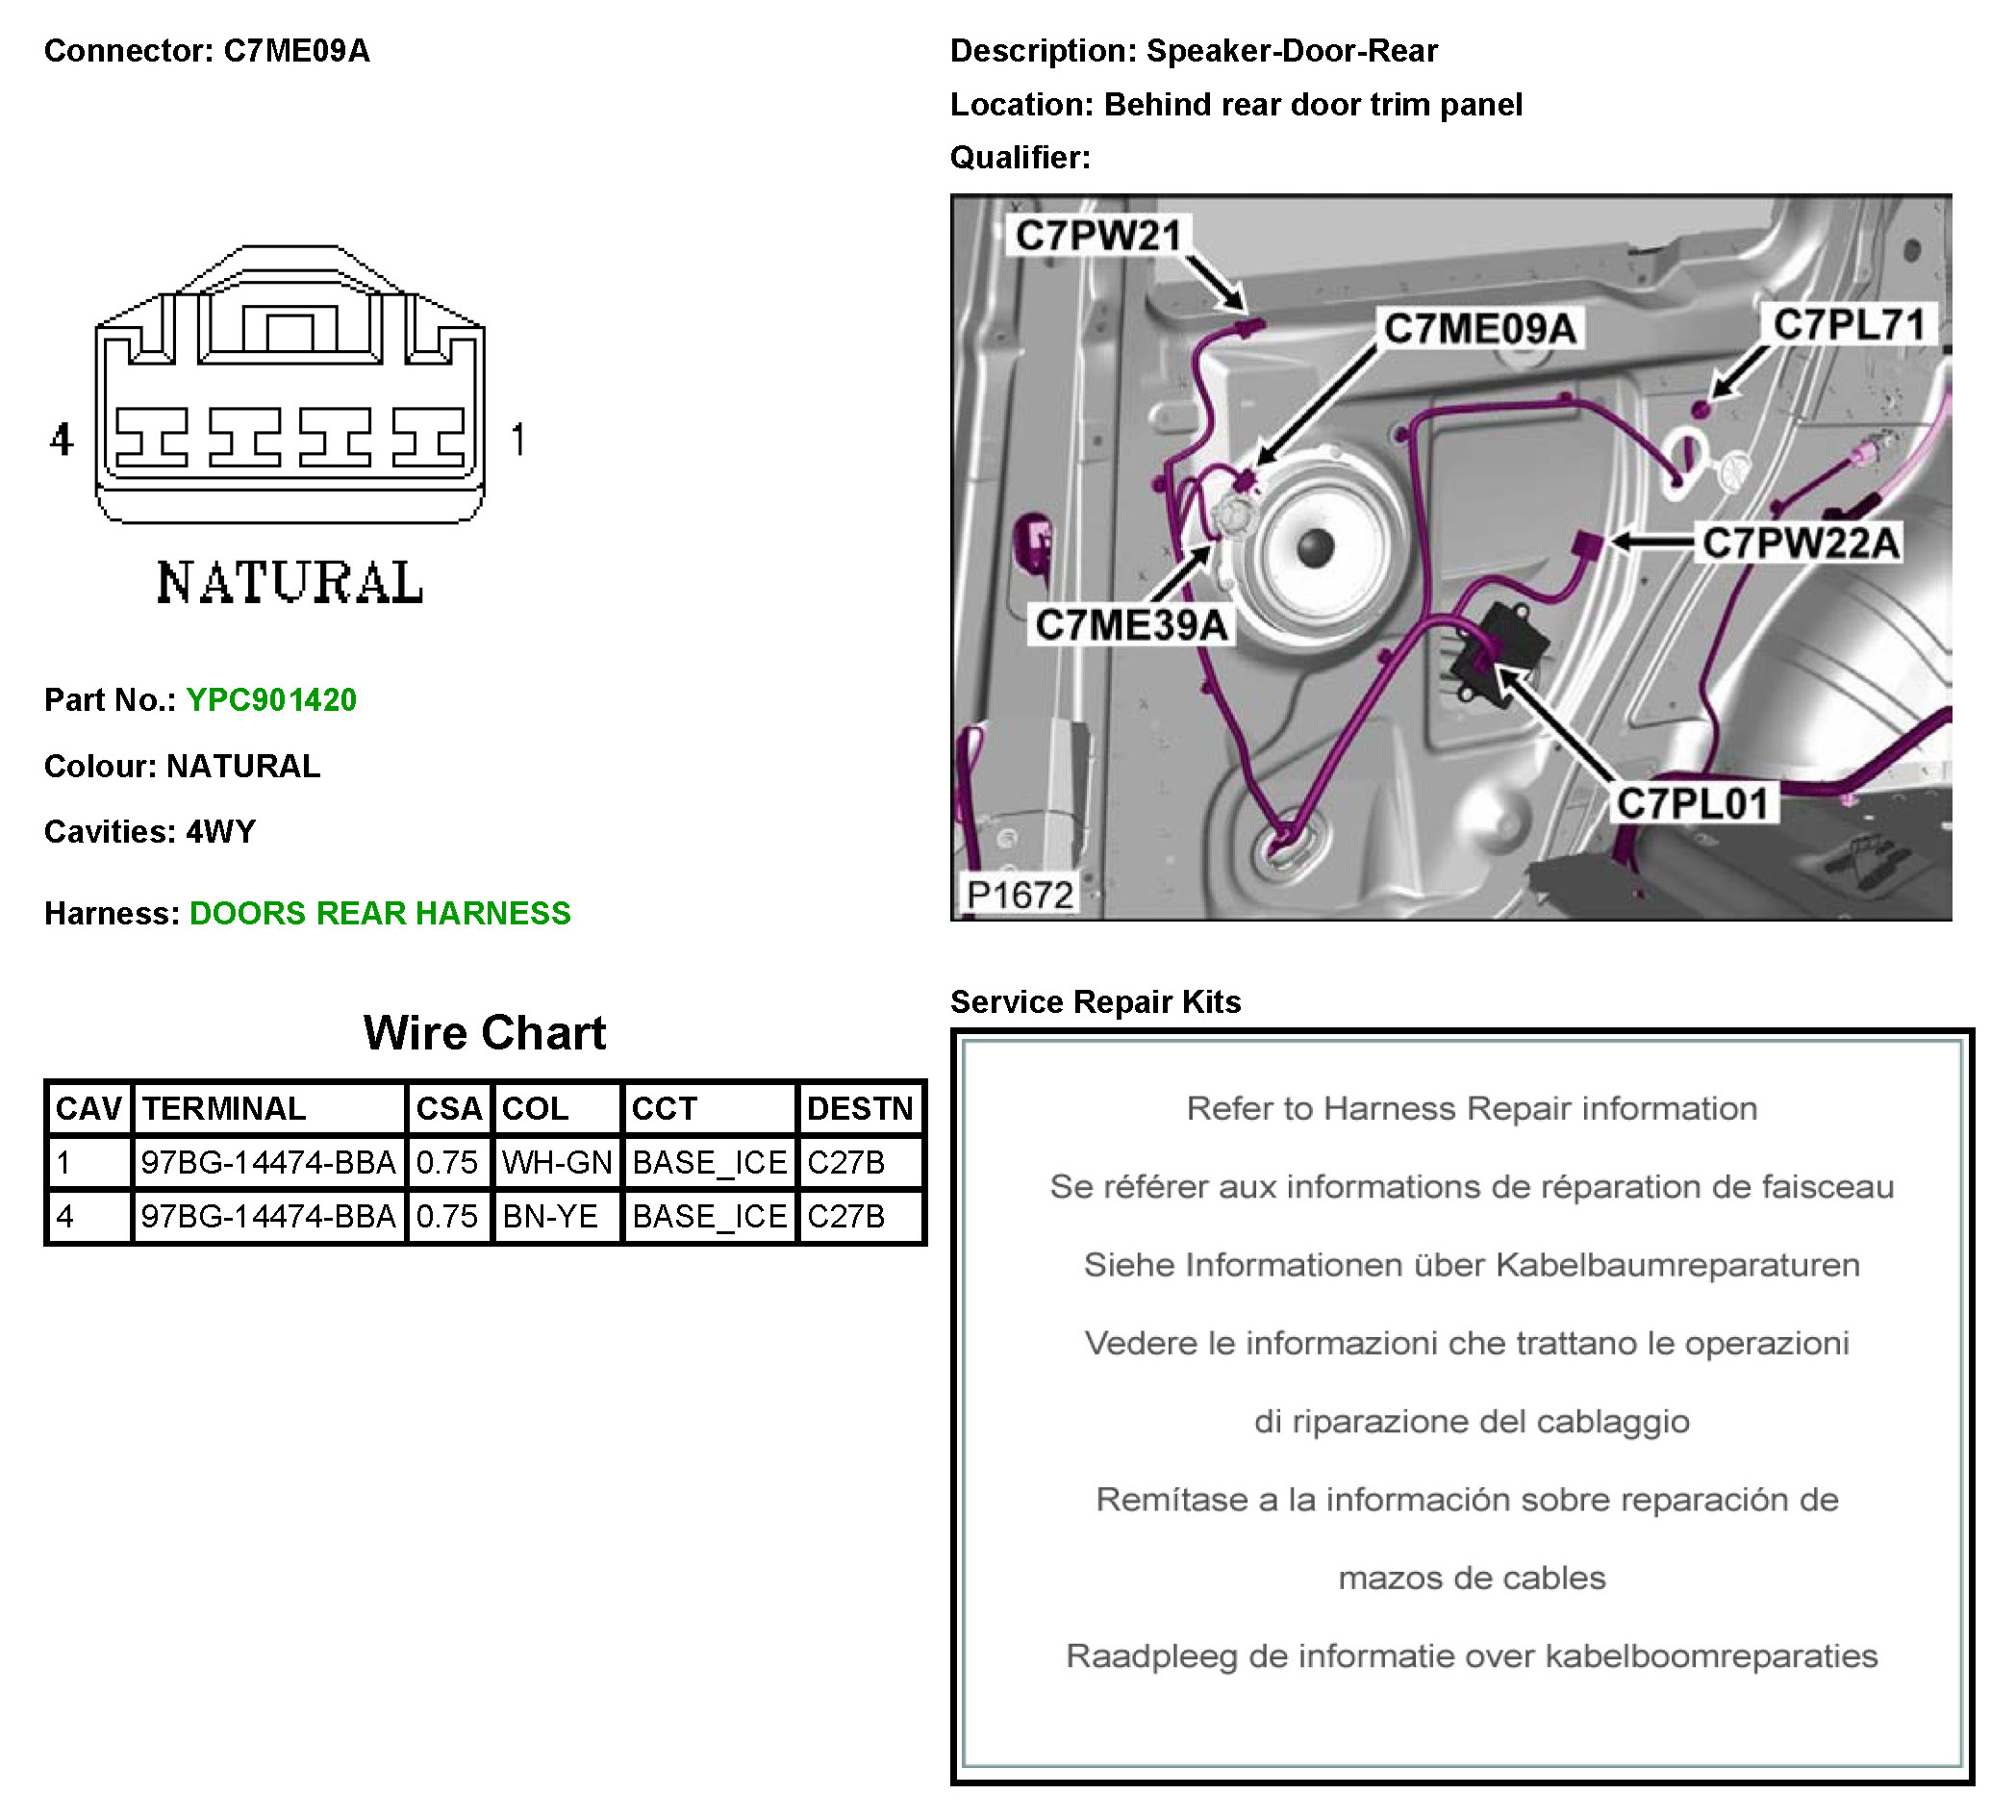Click the WH-GN colour cell in row 1

tap(556, 1163)
